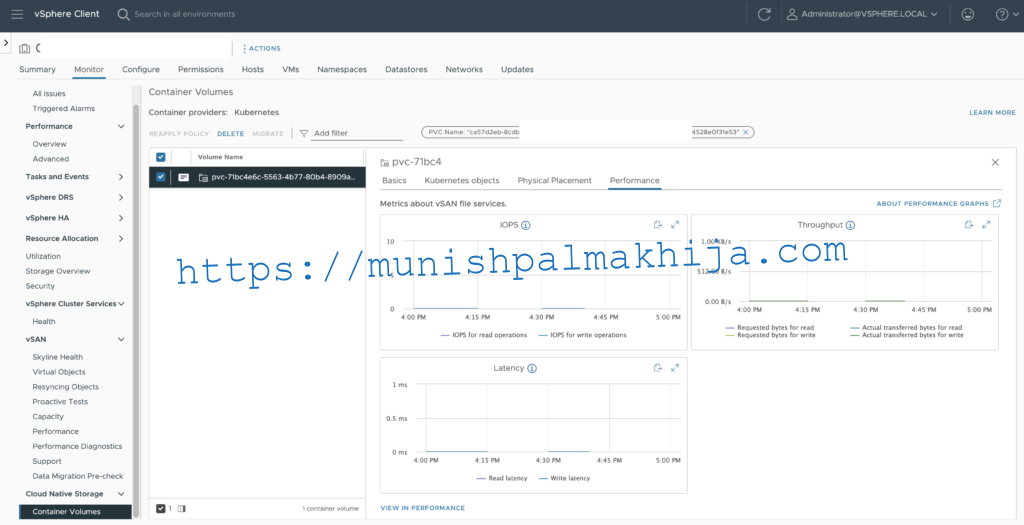Viewport: 1024px width, 525px height.
Task: Open the Permissions tab
Action: coord(200,69)
